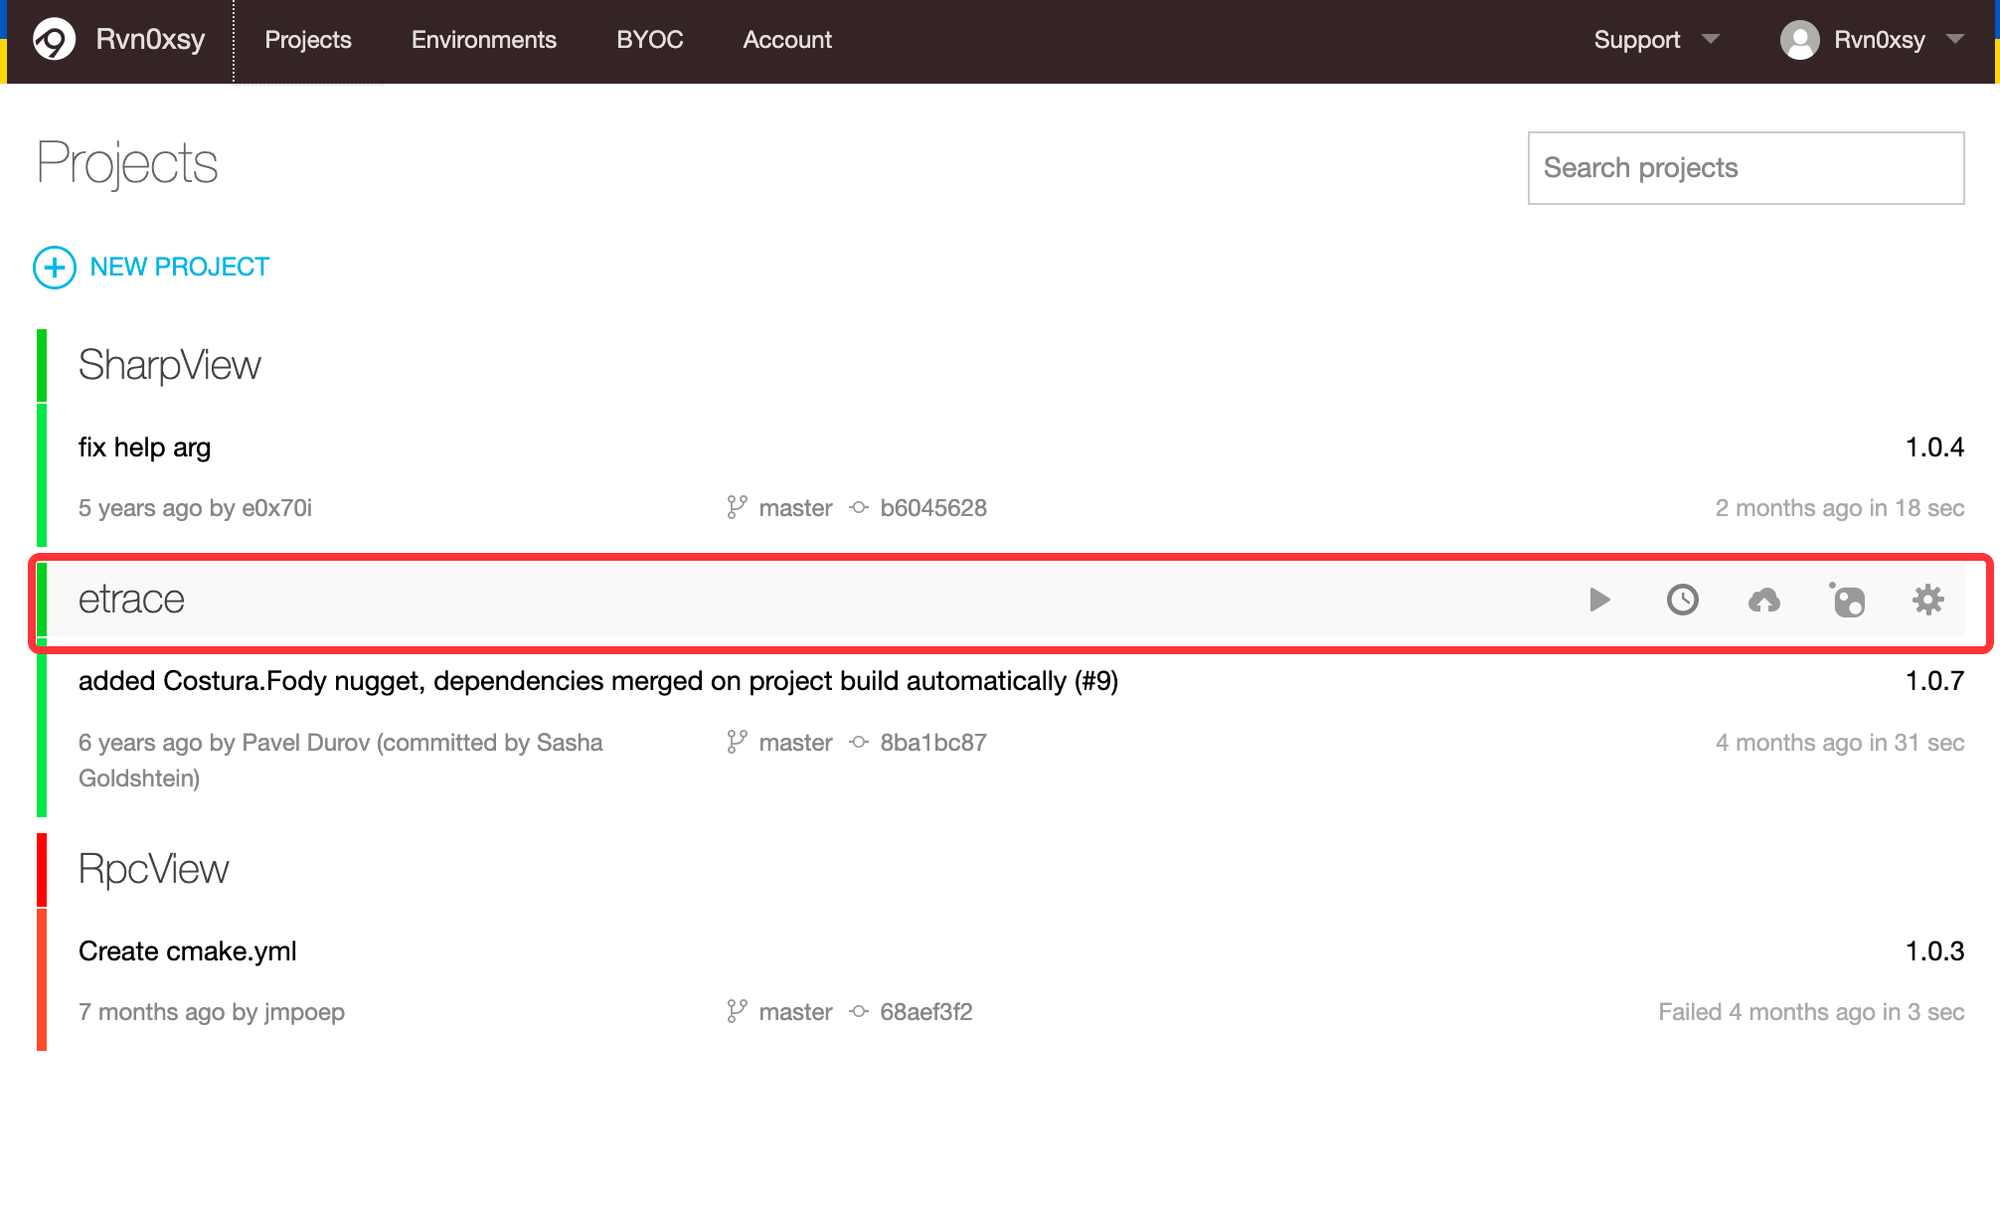The image size is (2000, 1223).
Task: Open the RpcView project
Action: coord(153,869)
